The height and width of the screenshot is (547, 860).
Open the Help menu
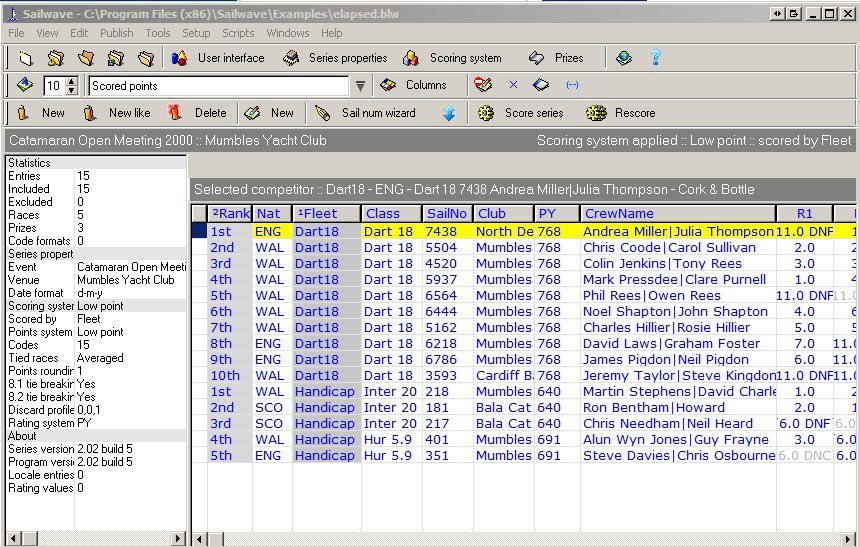click(x=331, y=33)
